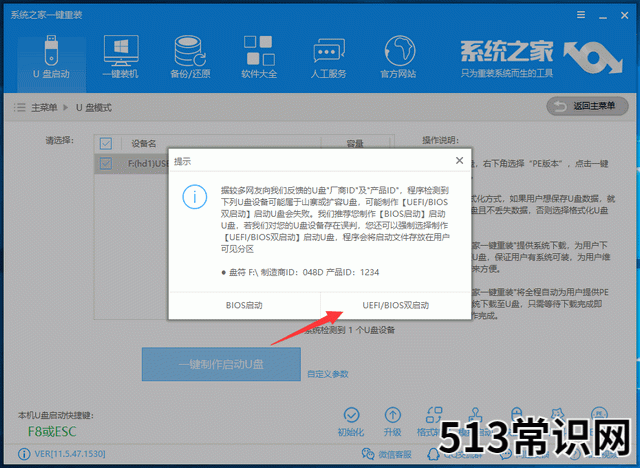Click the 返回主菜单 button
The width and height of the screenshot is (640, 468).
point(587,106)
